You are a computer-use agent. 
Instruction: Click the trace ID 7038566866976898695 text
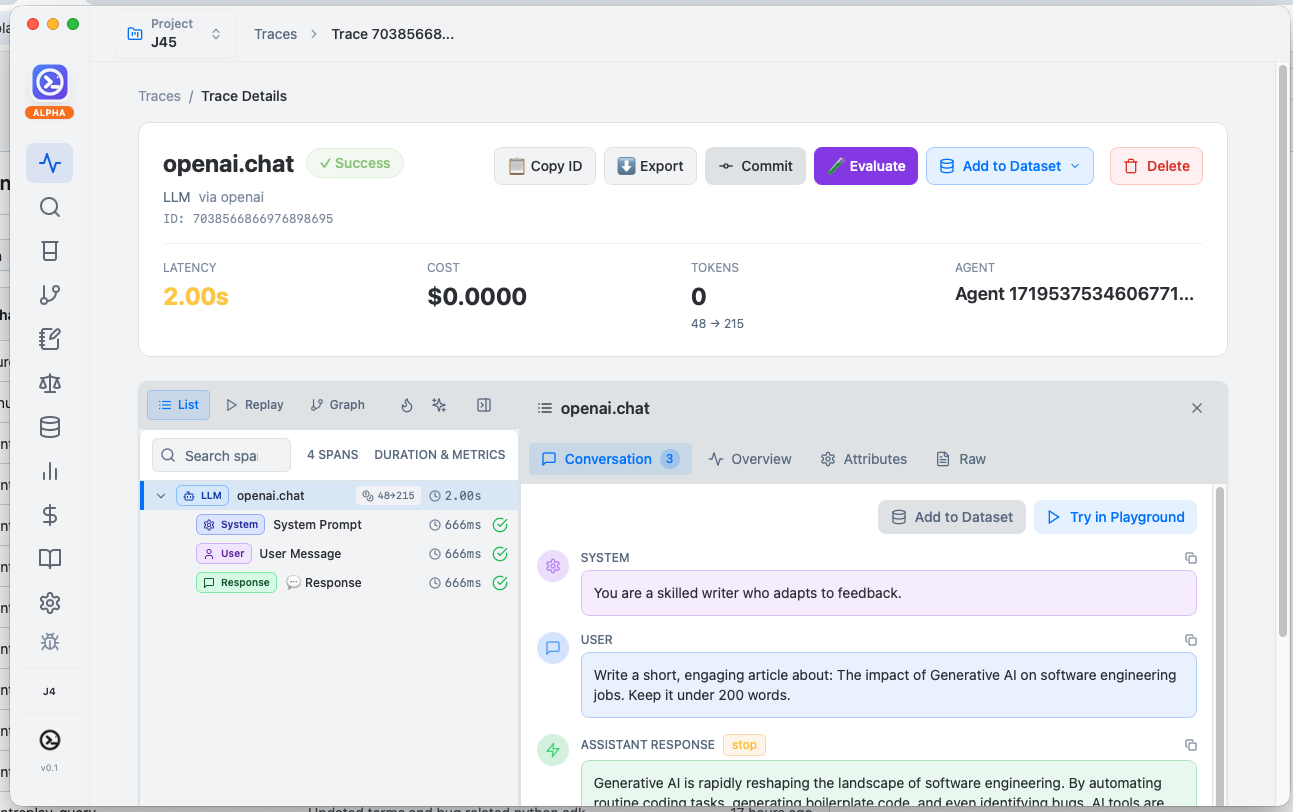click(x=263, y=218)
